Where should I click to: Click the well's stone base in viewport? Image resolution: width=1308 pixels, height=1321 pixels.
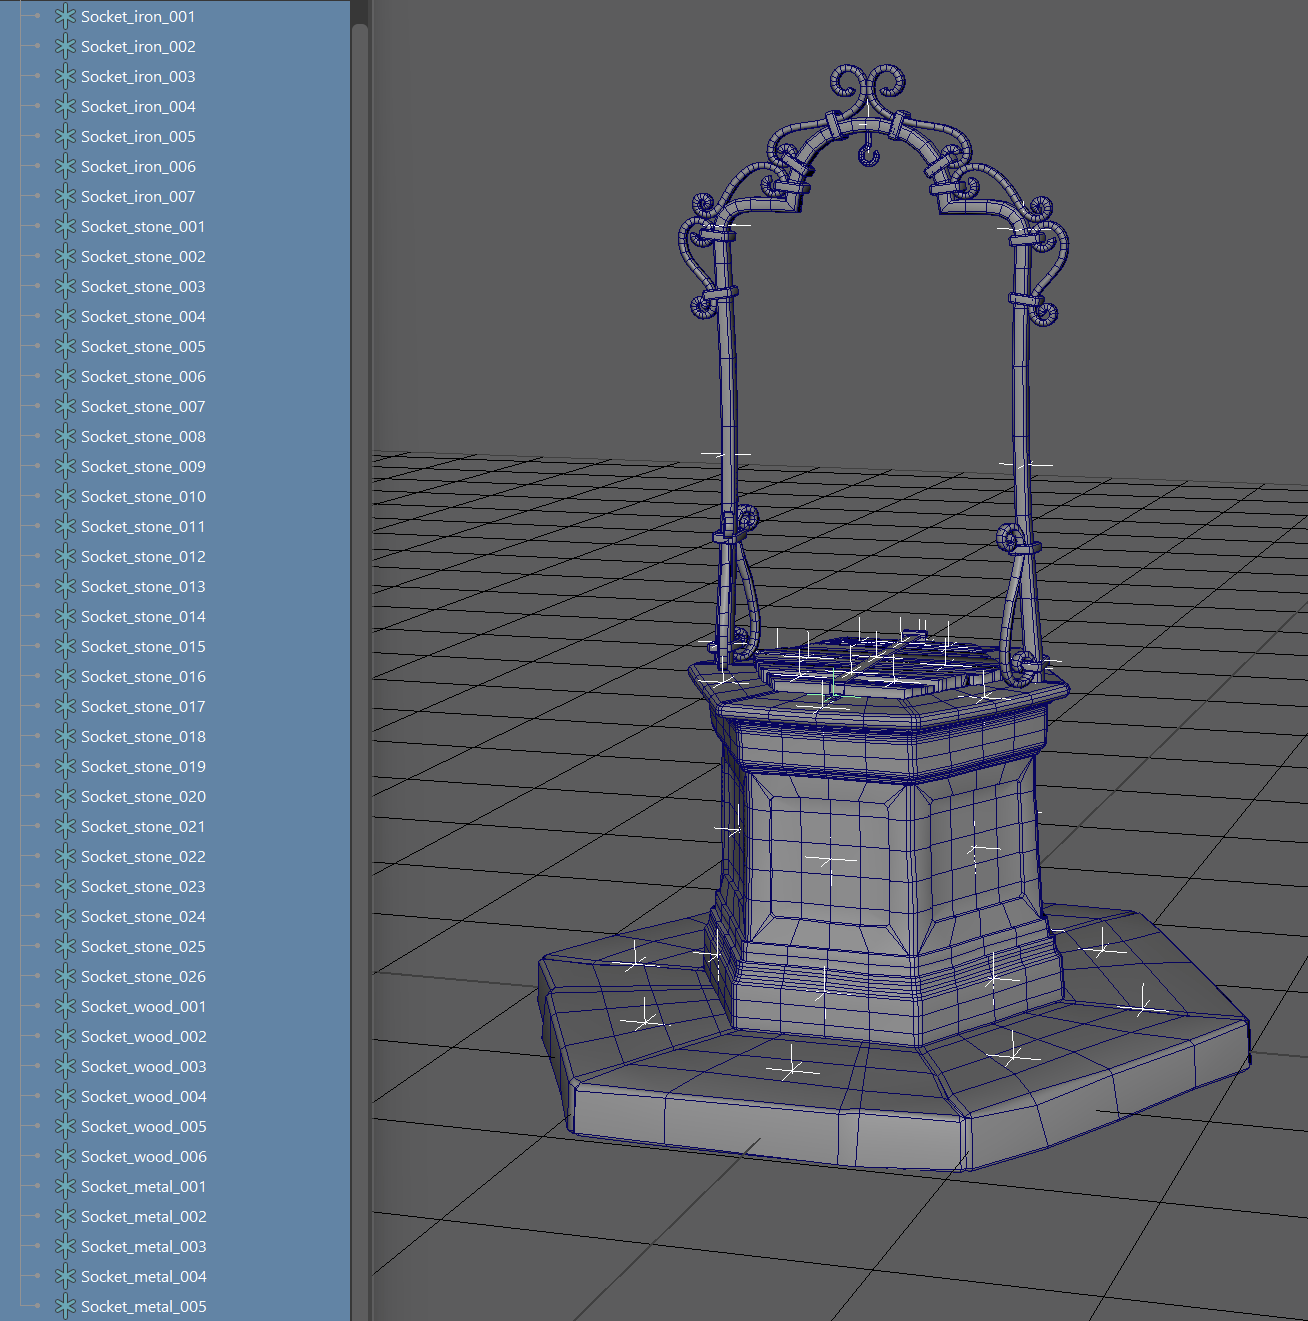[760, 1110]
